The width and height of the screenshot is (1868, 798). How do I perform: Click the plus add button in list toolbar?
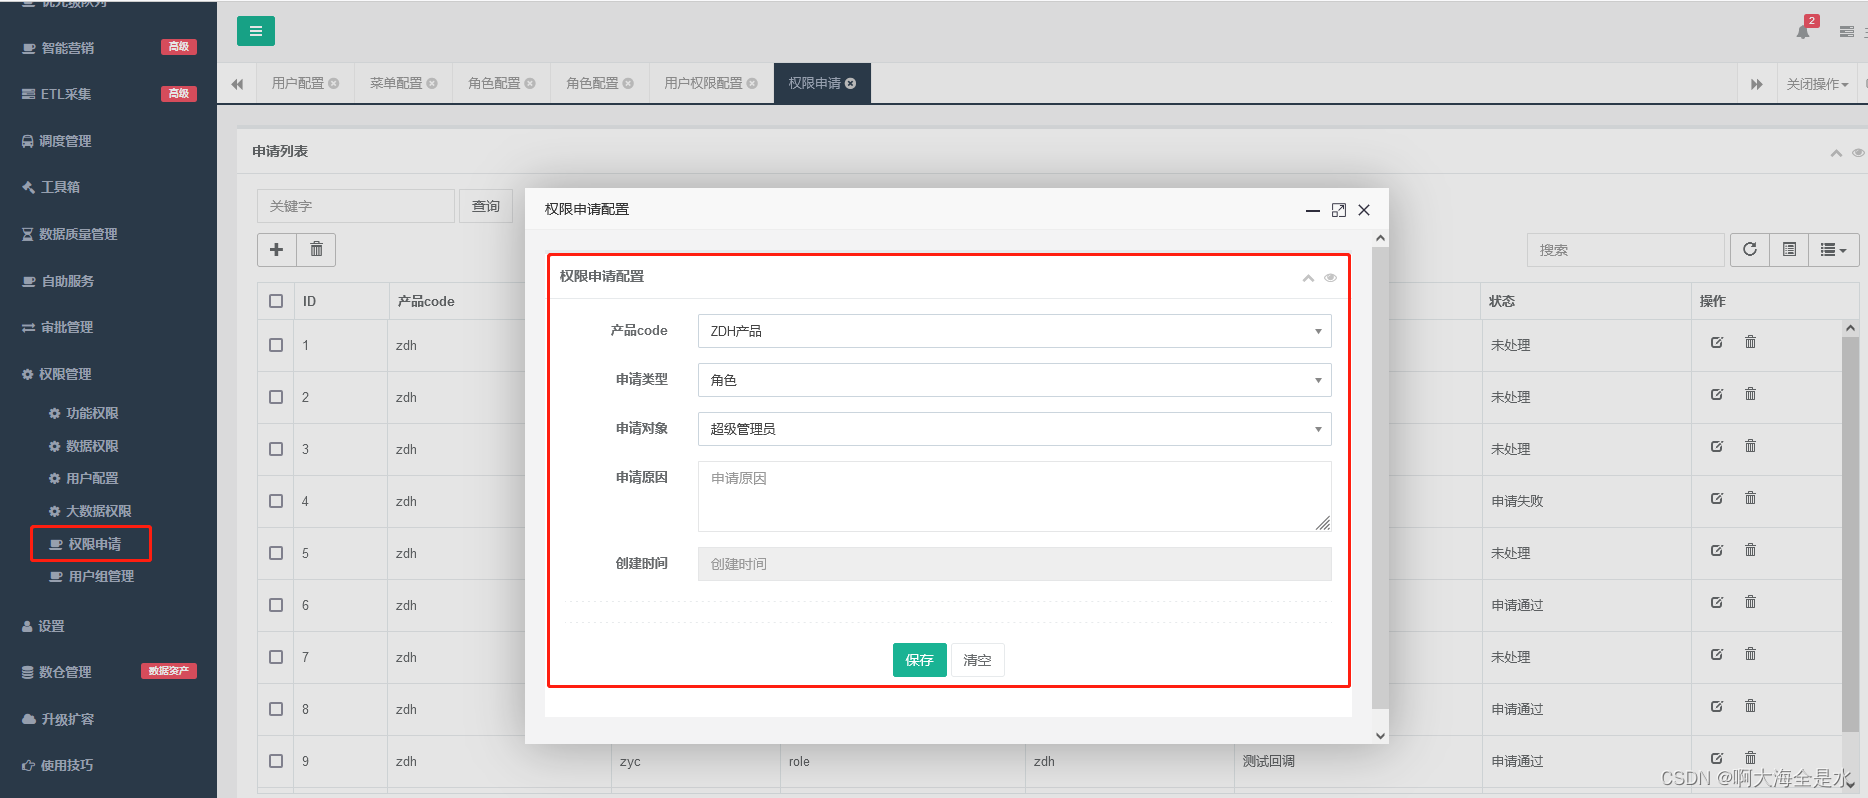[x=277, y=249]
